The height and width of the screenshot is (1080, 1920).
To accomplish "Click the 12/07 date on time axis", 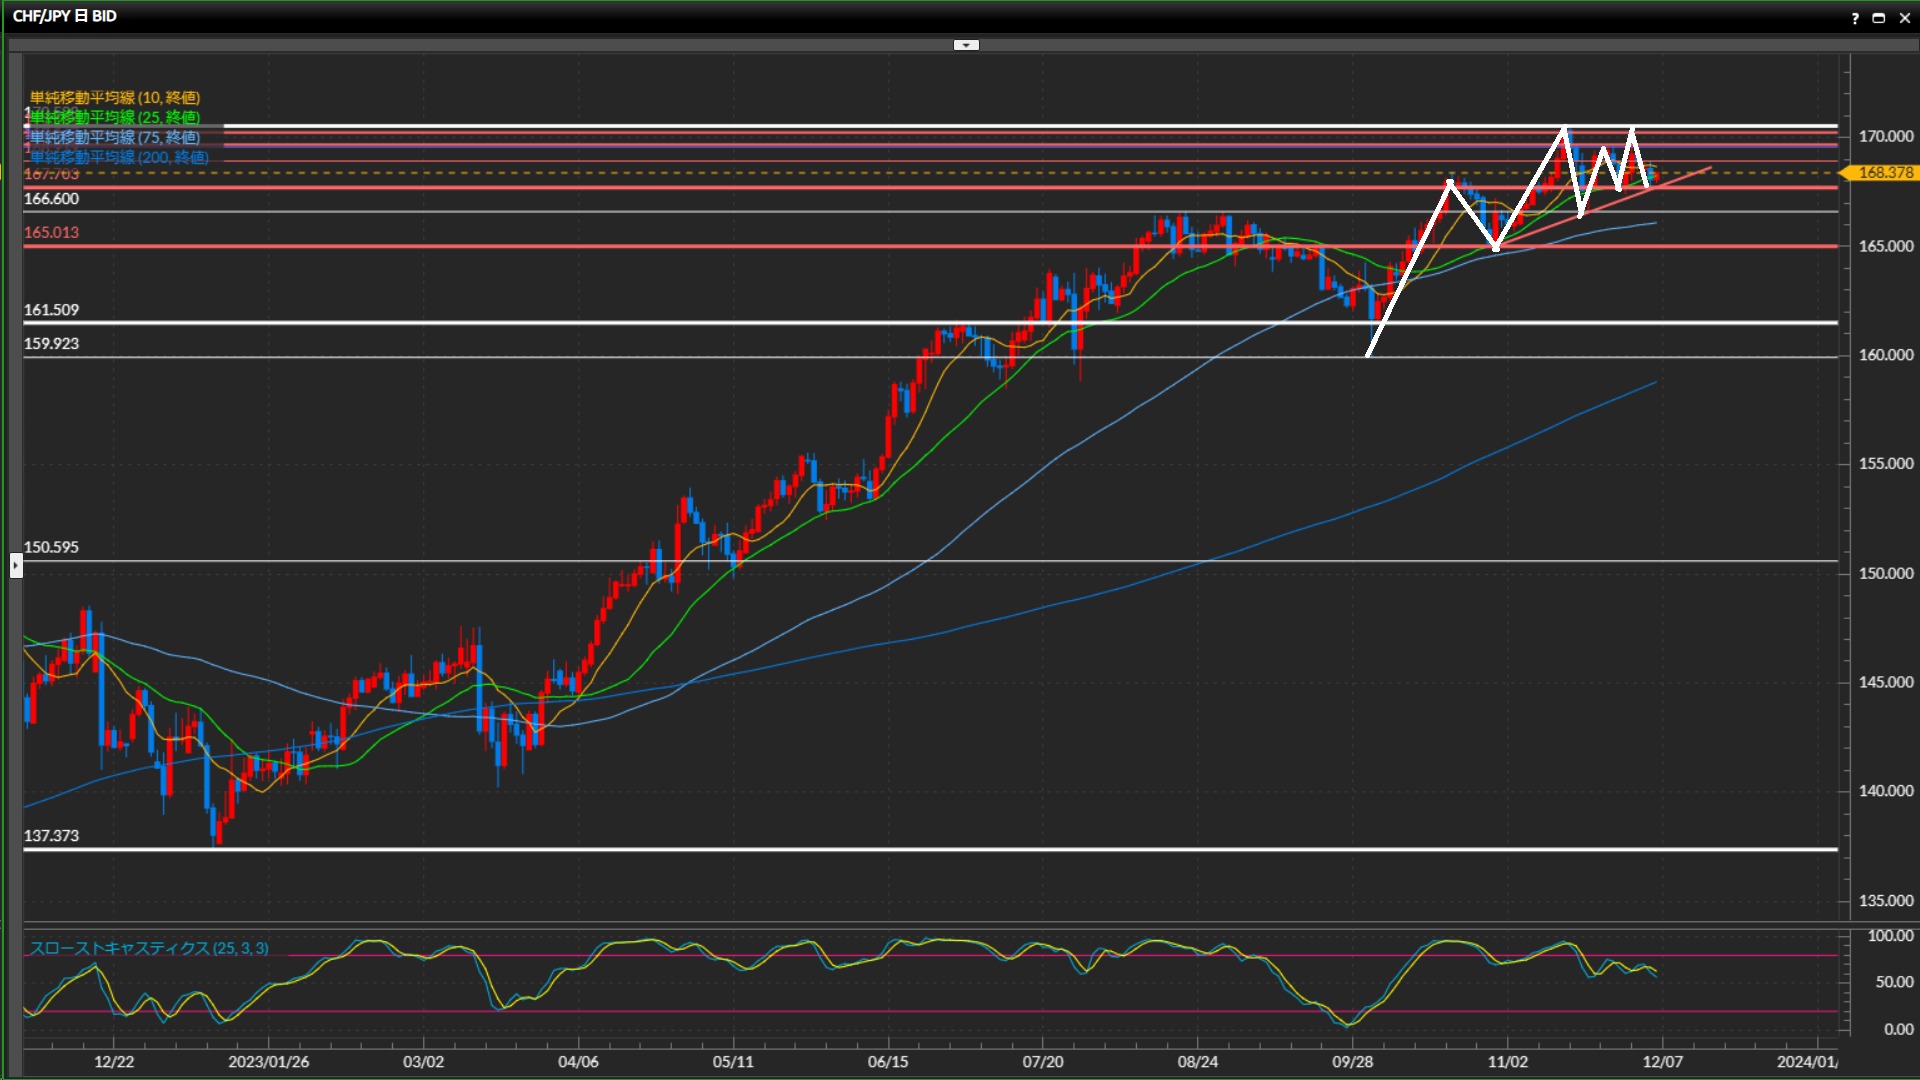I will (x=1662, y=1061).
